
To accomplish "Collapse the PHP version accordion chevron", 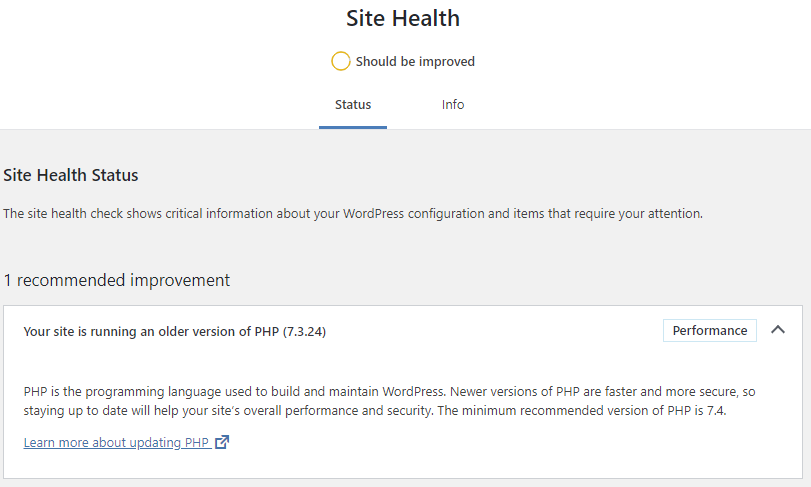I will [777, 330].
